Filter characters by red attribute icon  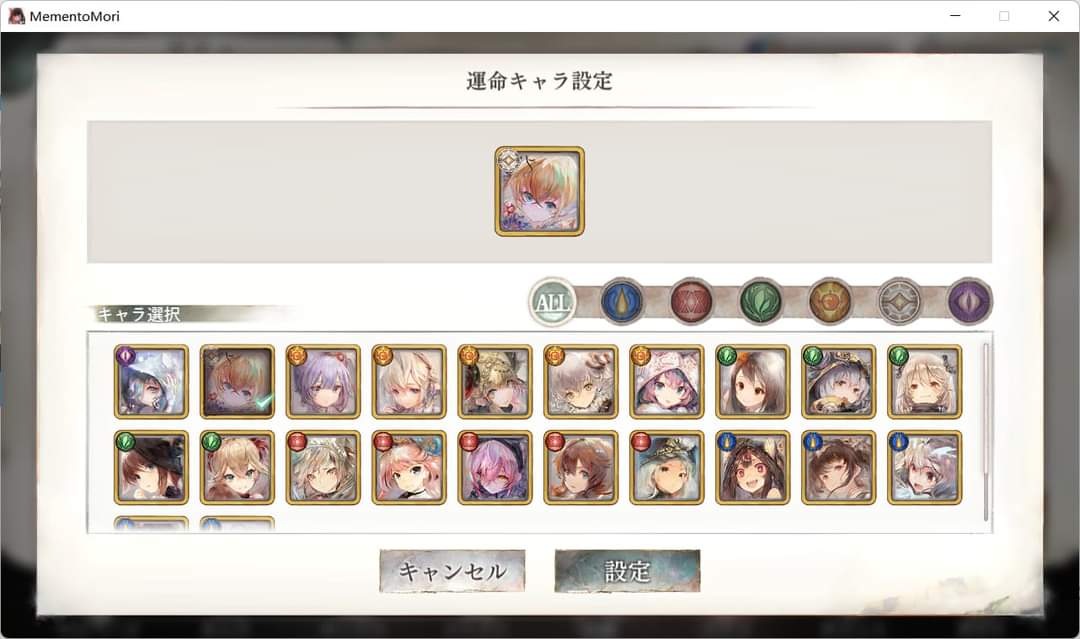pos(692,302)
